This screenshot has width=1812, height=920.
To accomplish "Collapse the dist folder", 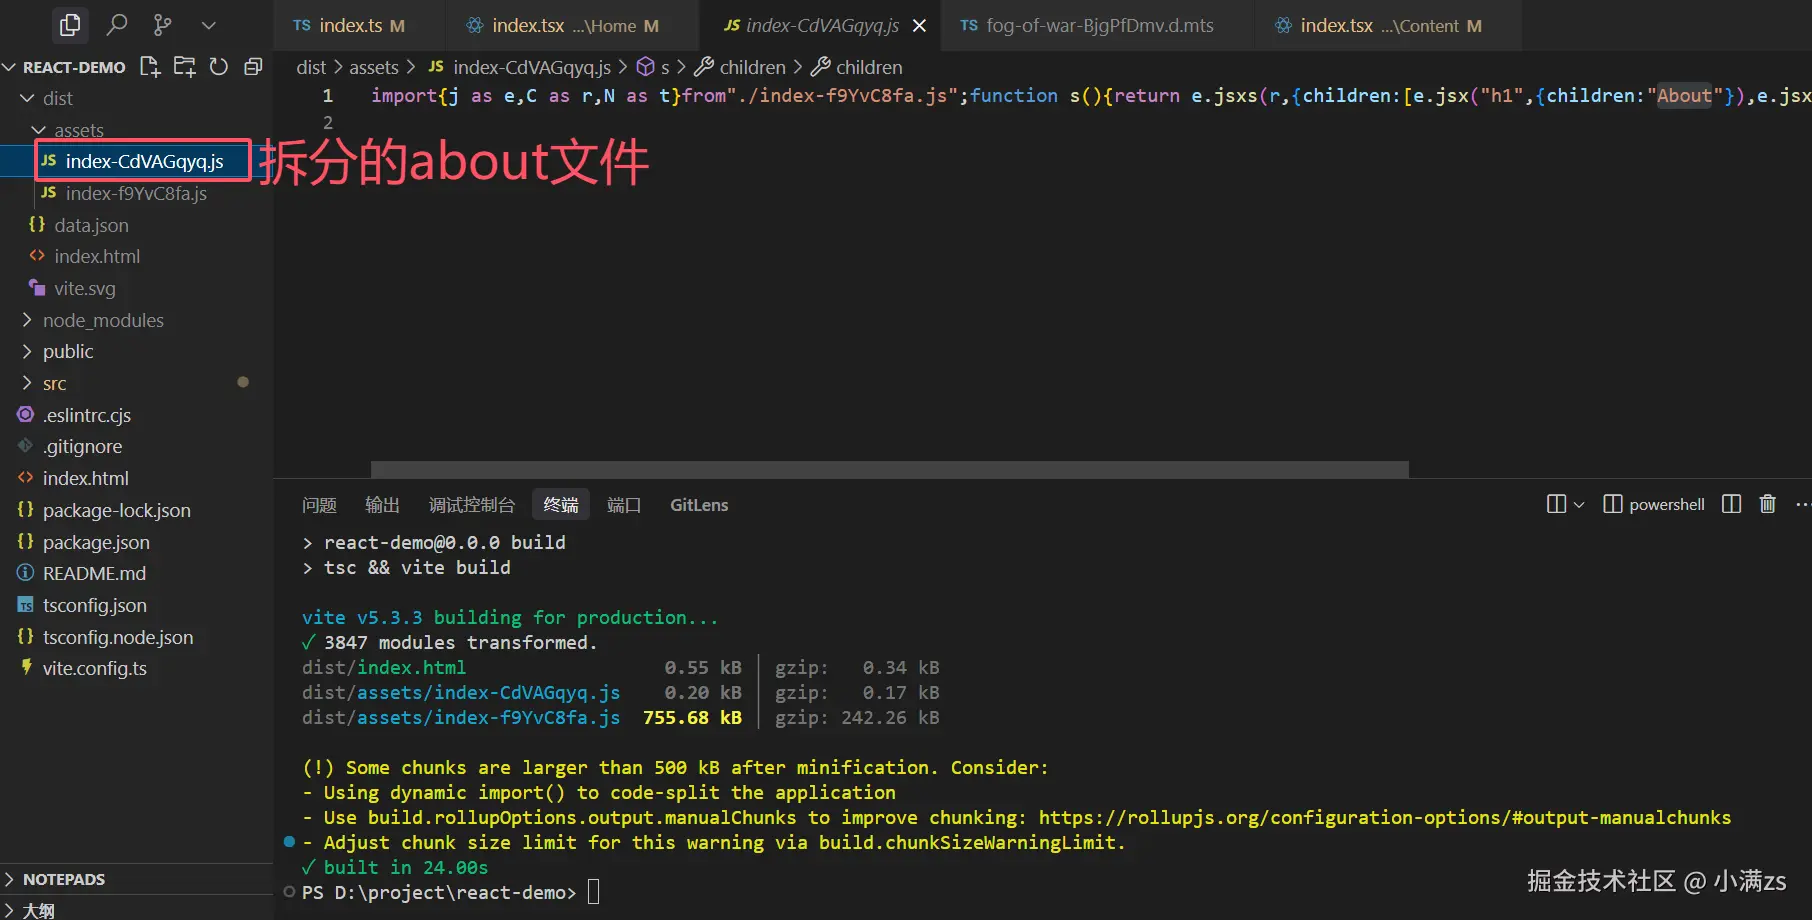I will (x=57, y=99).
